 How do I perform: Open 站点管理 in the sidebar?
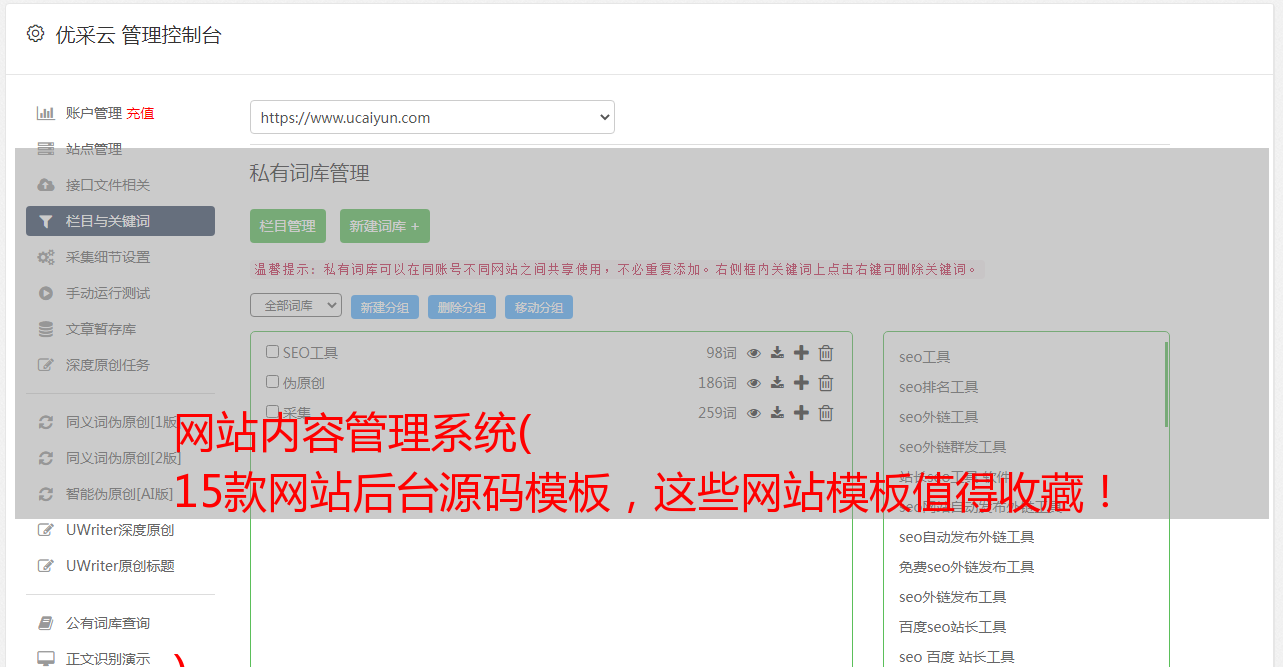pyautogui.click(x=94, y=149)
